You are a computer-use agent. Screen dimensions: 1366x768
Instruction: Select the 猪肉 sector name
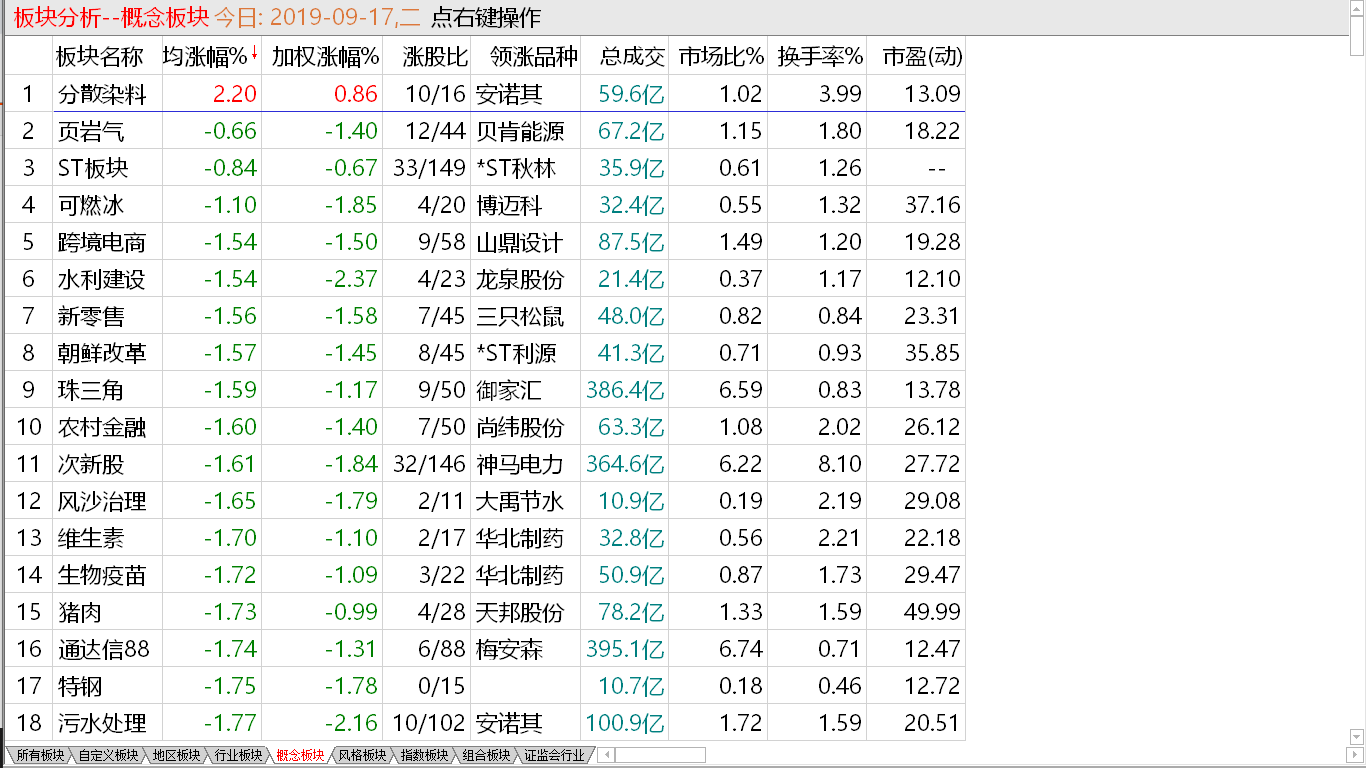tap(79, 612)
